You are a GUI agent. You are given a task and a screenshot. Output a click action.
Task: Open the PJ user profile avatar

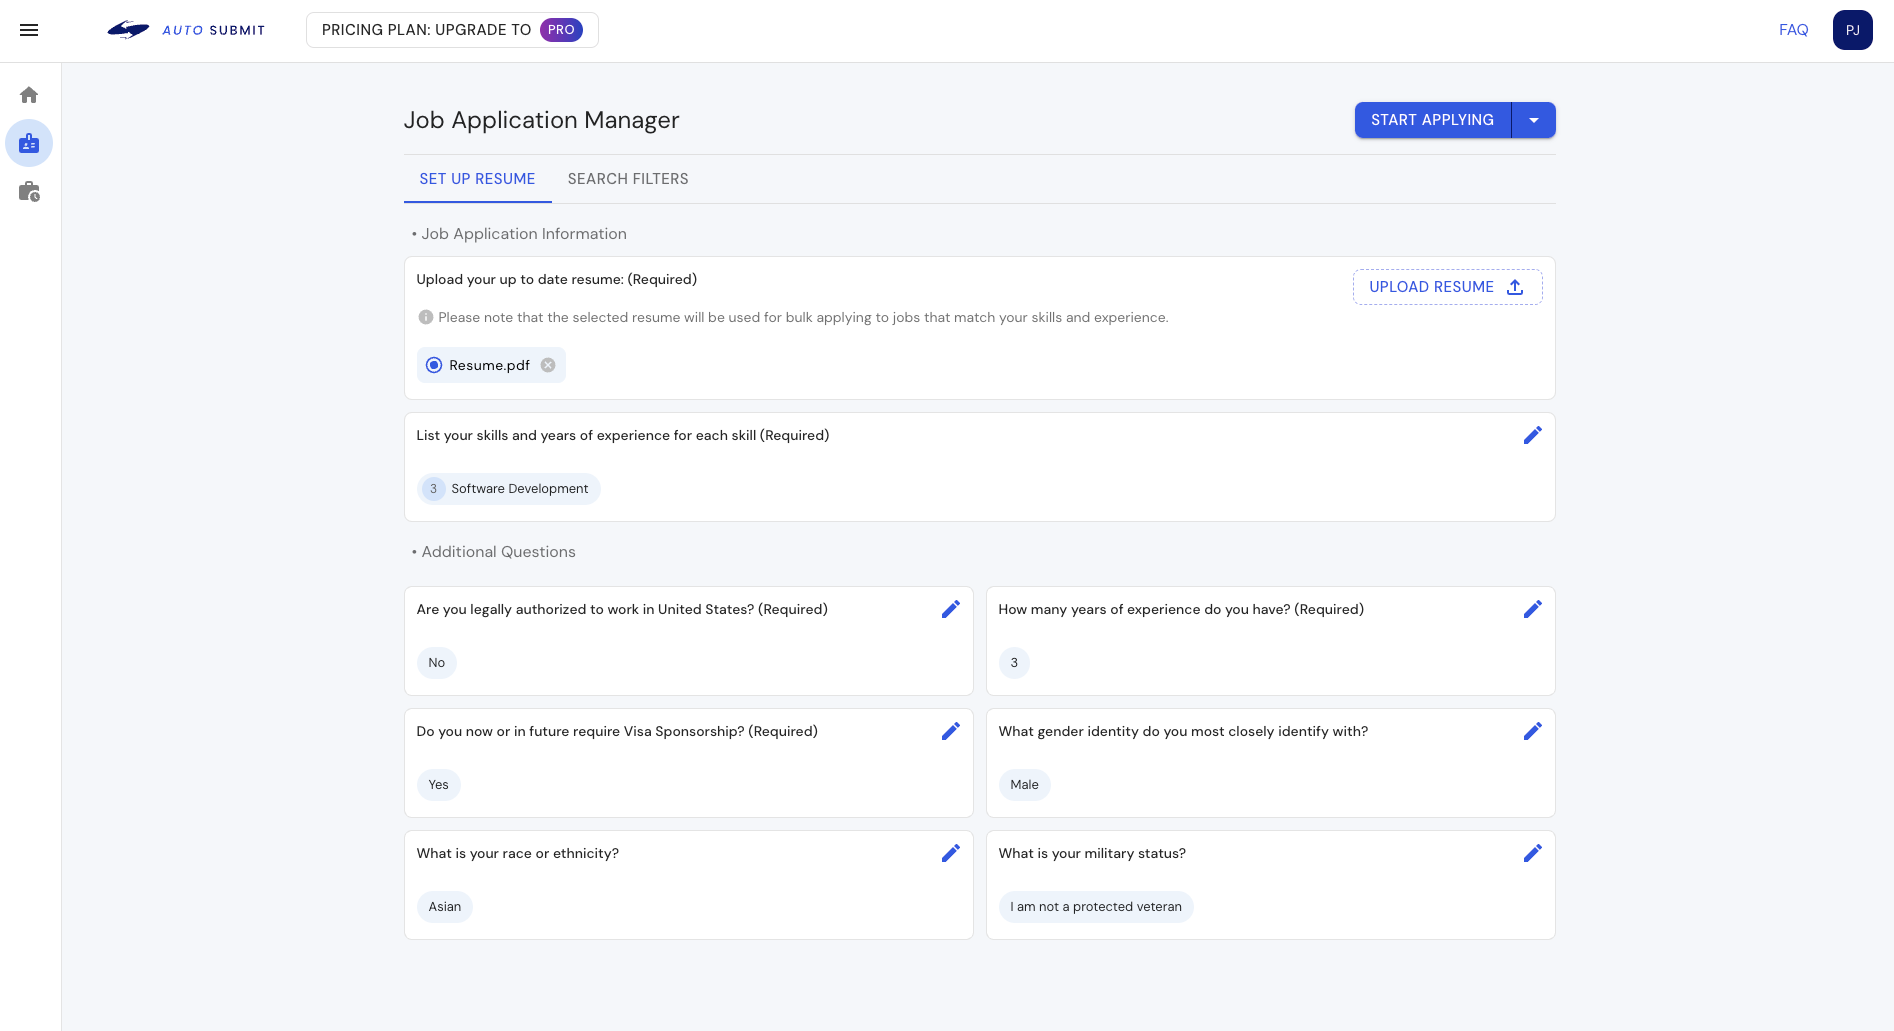coord(1852,30)
